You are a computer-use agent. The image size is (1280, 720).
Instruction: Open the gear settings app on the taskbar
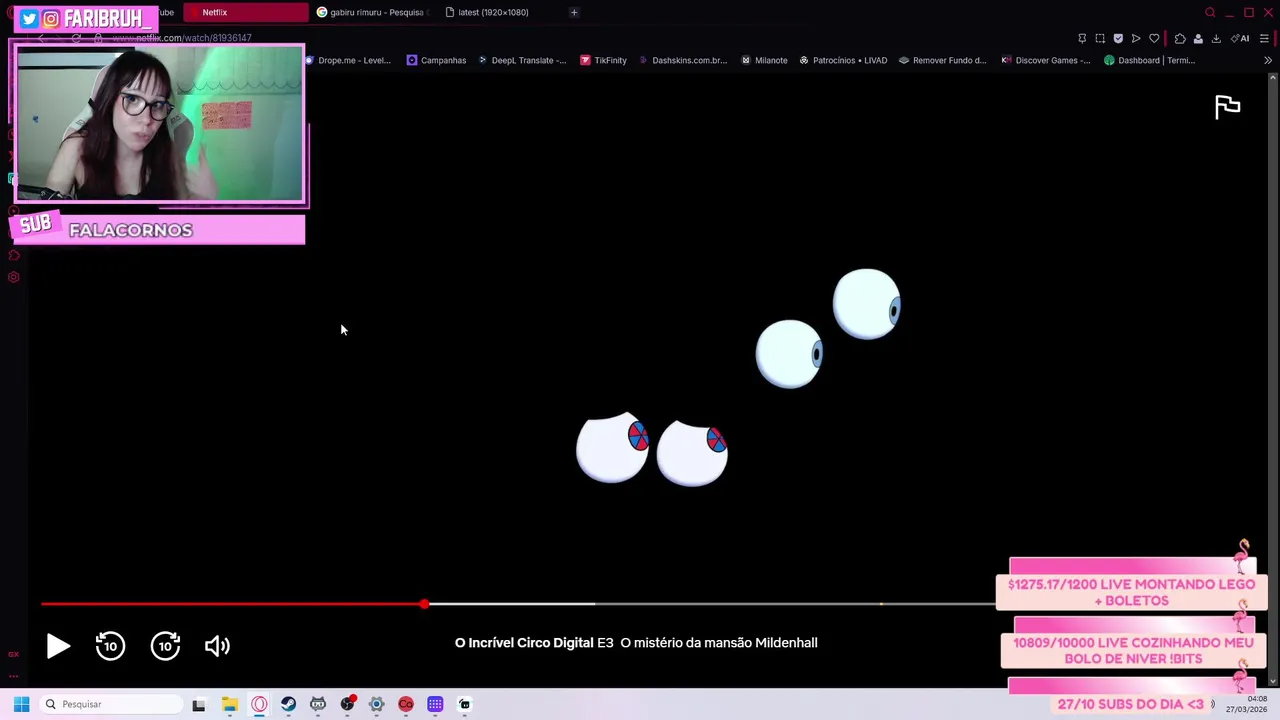click(x=376, y=704)
